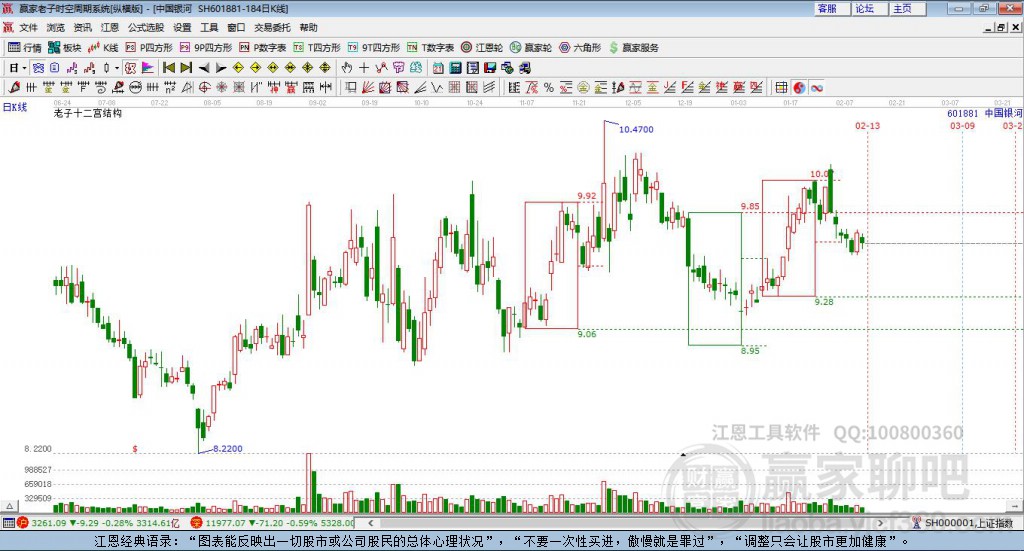The width and height of the screenshot is (1024, 551).
Task: Click the 深 Shenzhen index status icon
Action: 196,523
